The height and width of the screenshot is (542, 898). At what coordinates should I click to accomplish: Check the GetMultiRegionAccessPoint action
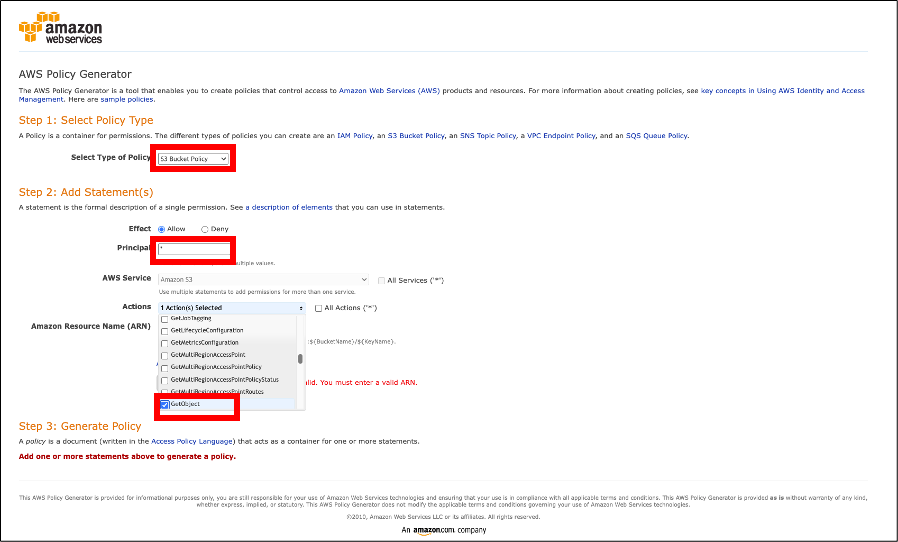tap(164, 356)
